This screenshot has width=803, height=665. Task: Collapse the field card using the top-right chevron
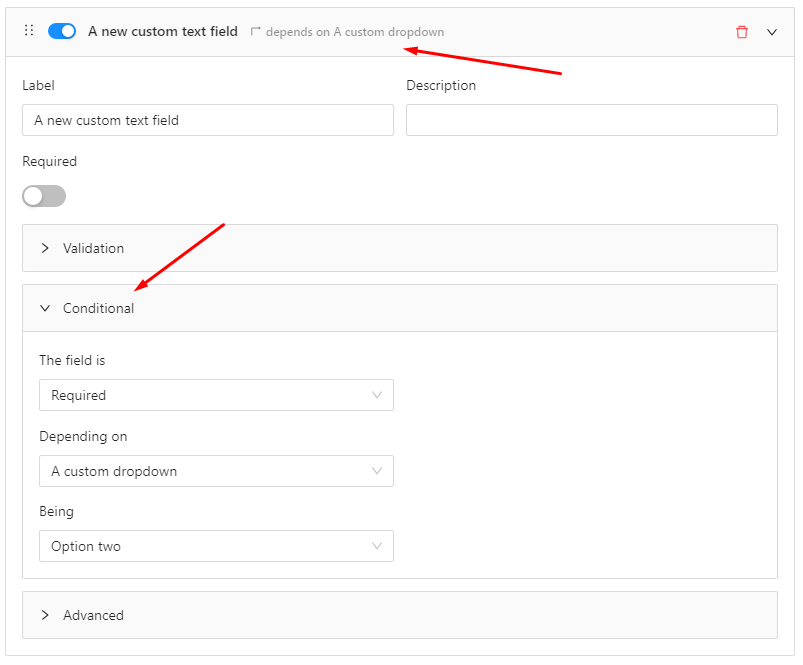pyautogui.click(x=772, y=31)
